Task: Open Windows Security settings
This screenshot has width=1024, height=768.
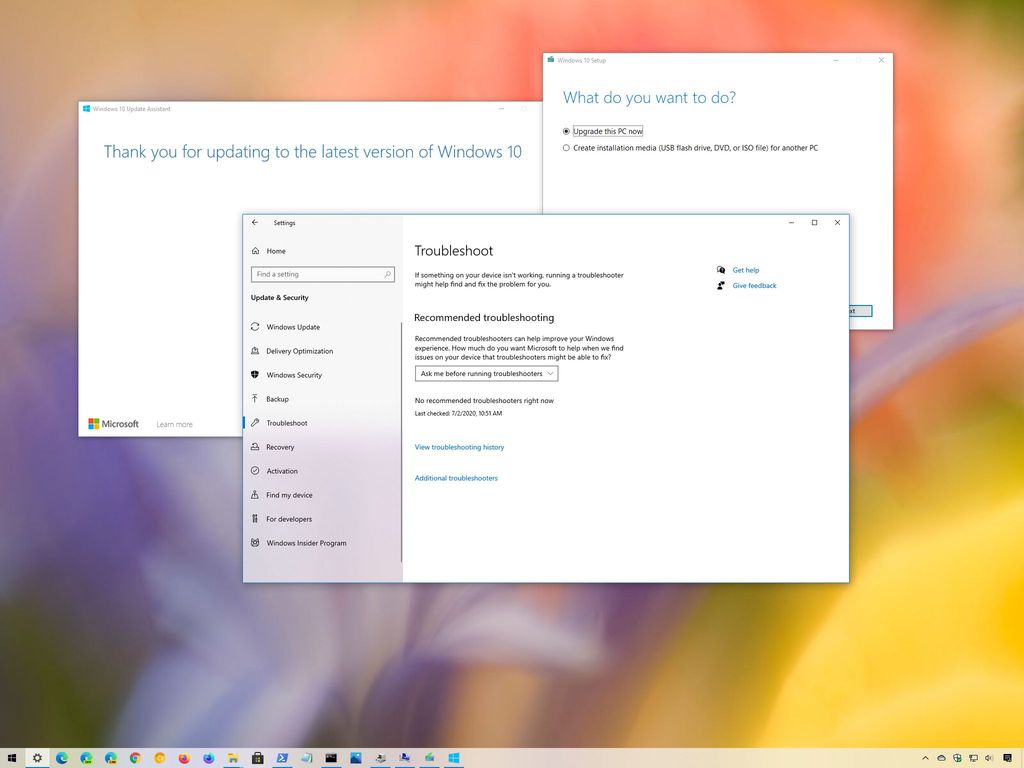Action: (x=292, y=375)
